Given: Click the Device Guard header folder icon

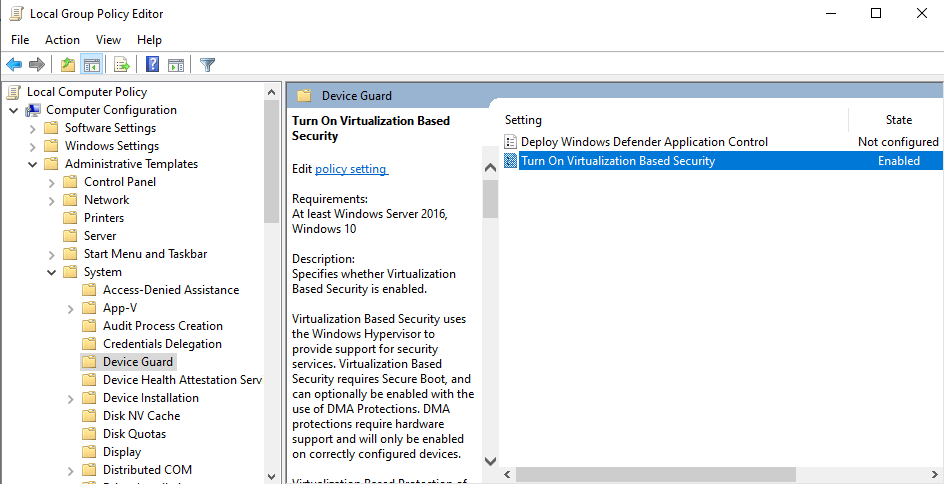Looking at the screenshot, I should click(305, 96).
